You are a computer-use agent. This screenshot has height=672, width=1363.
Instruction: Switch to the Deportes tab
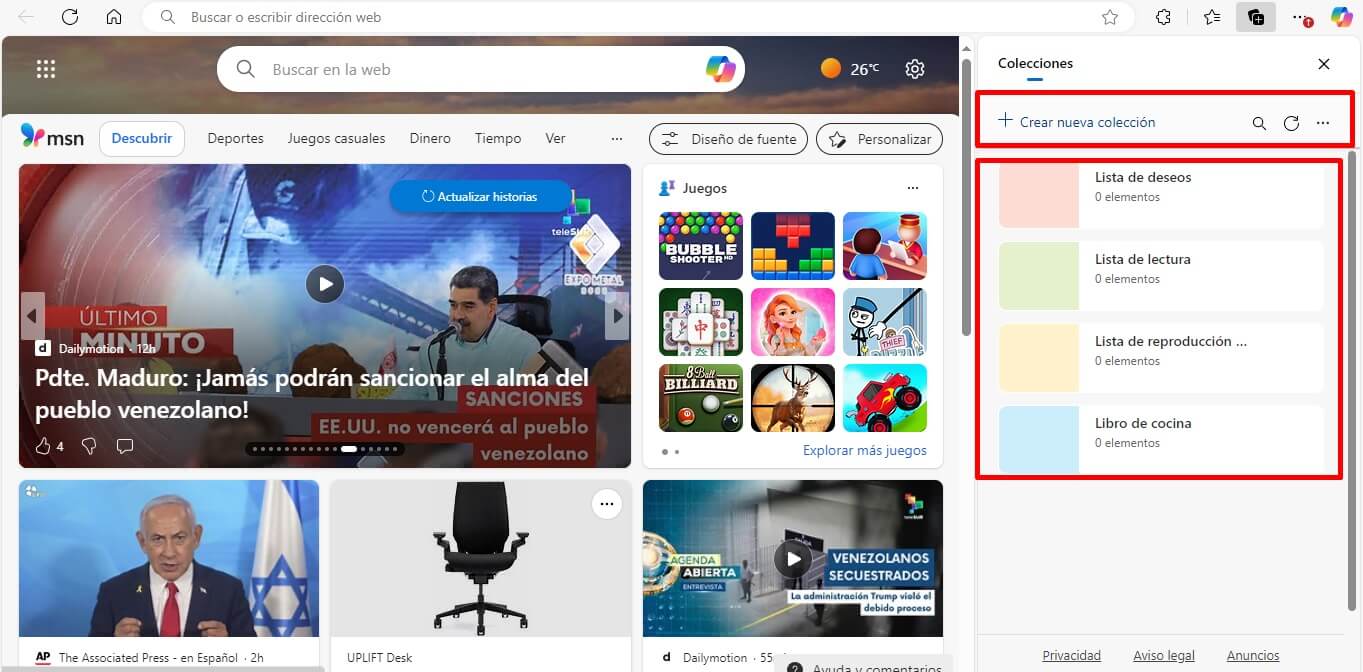click(x=235, y=139)
